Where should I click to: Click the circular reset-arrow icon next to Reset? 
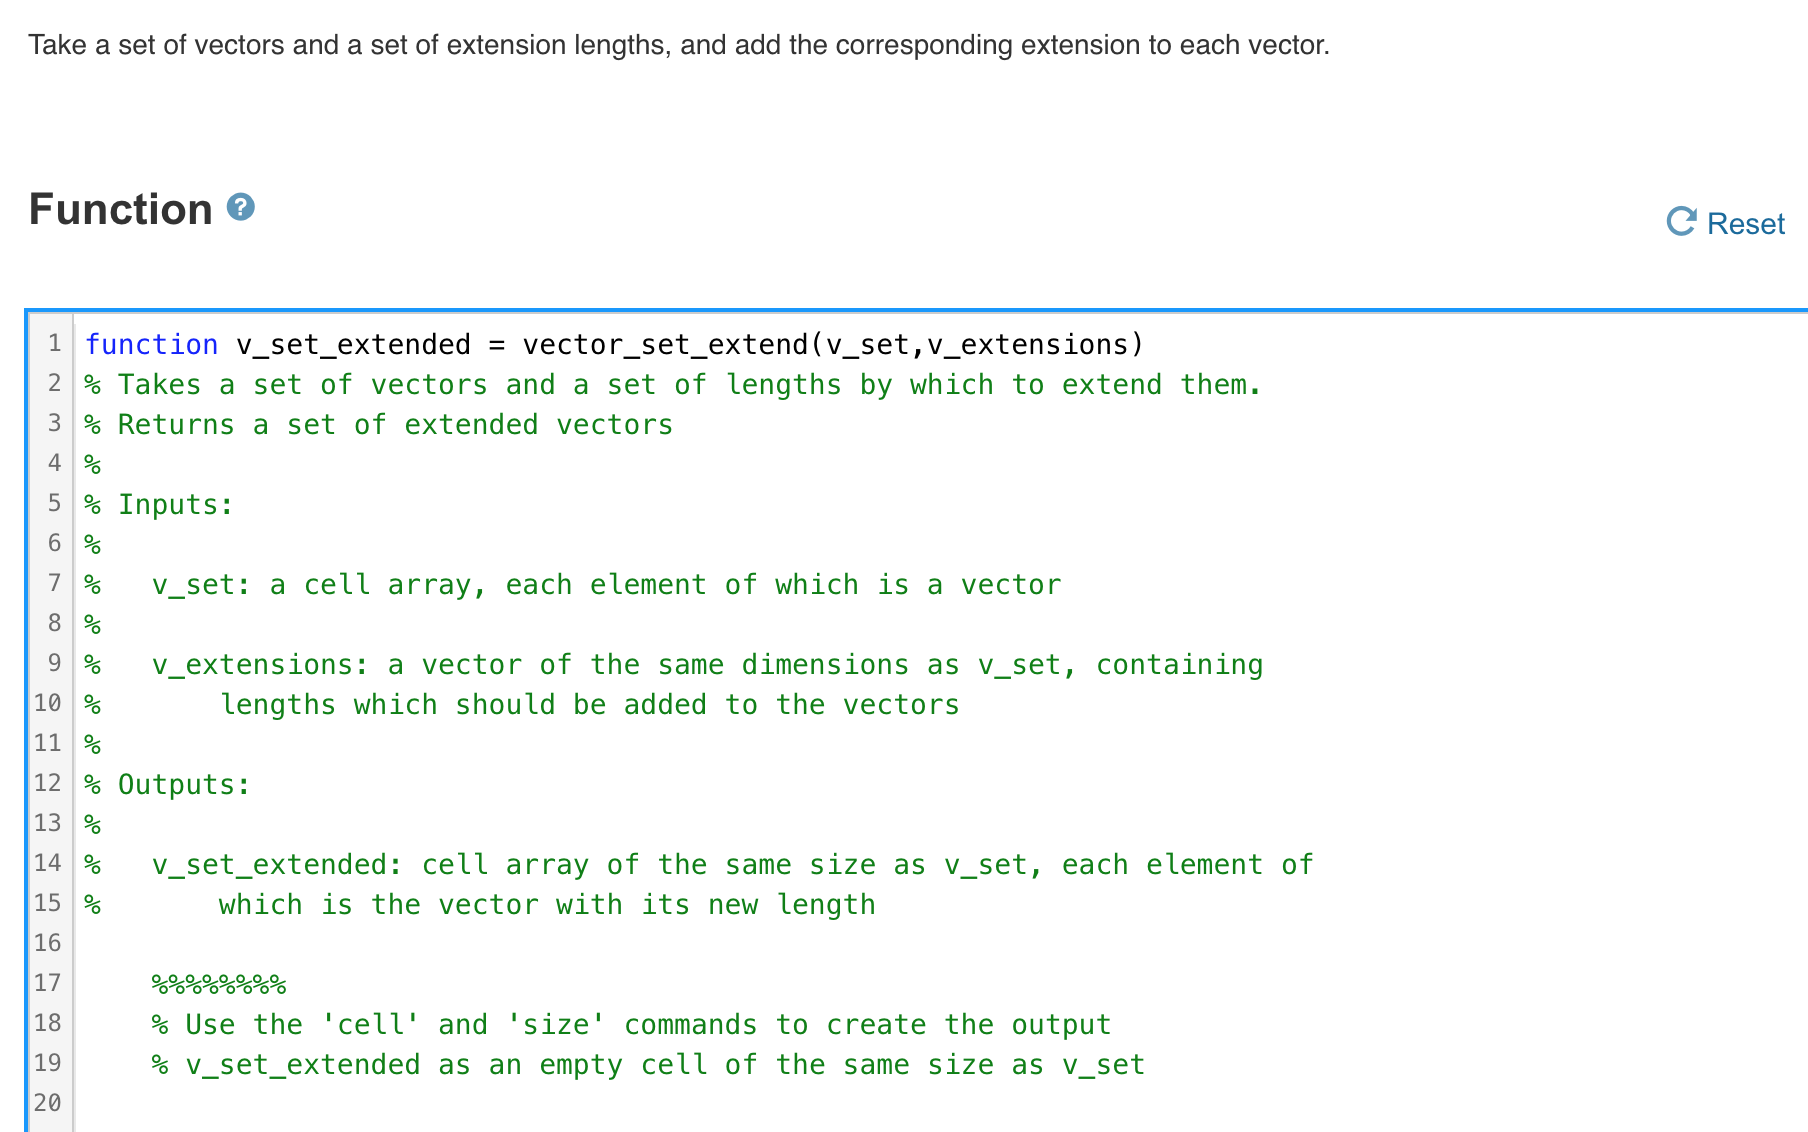pyautogui.click(x=1684, y=222)
